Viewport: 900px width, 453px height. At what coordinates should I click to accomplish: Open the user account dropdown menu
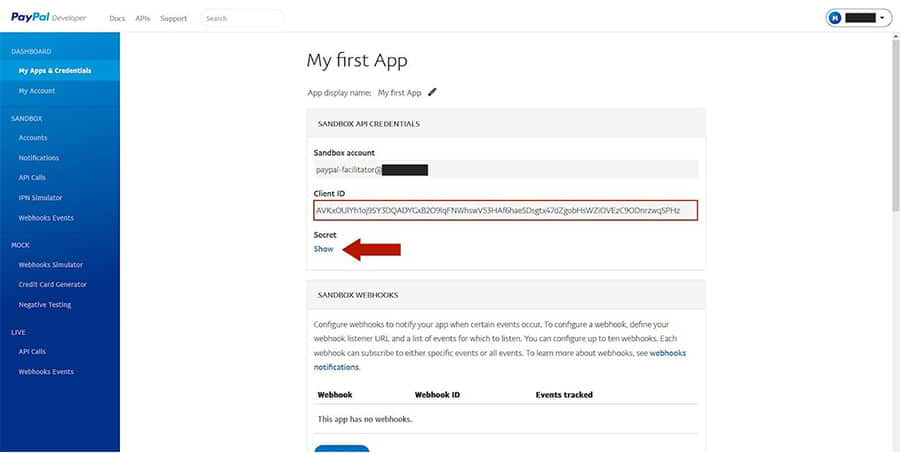[x=881, y=18]
